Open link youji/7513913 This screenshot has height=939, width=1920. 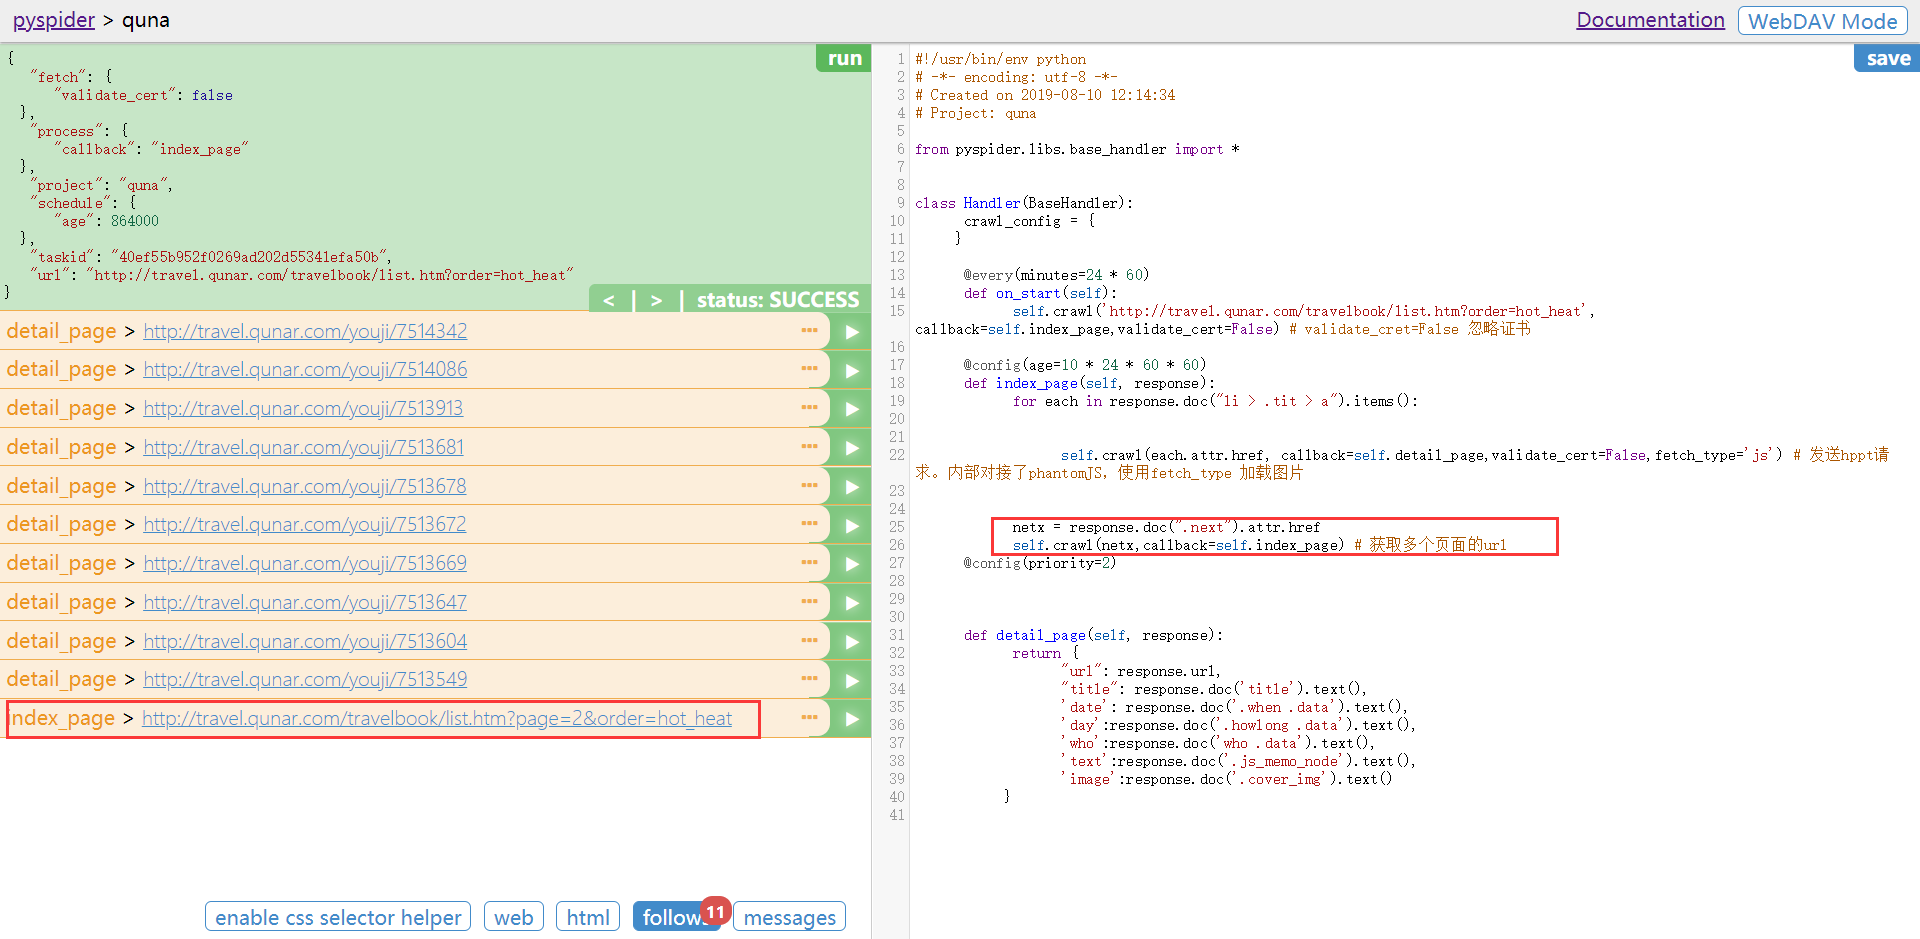(x=303, y=409)
